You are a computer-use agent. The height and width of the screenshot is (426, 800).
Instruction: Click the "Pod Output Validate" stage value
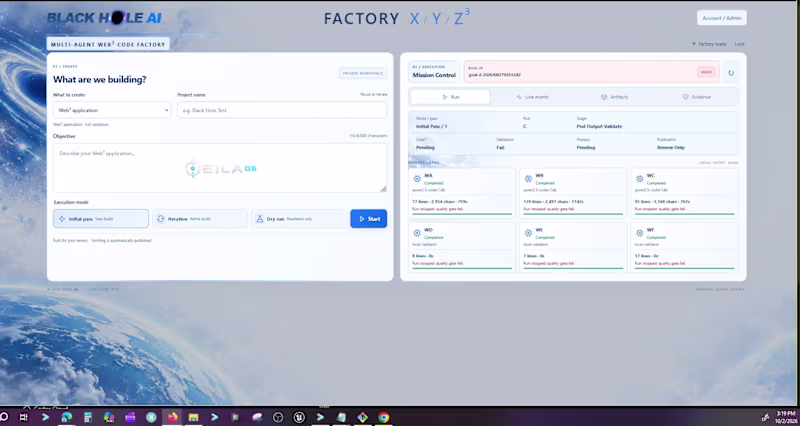coord(599,127)
